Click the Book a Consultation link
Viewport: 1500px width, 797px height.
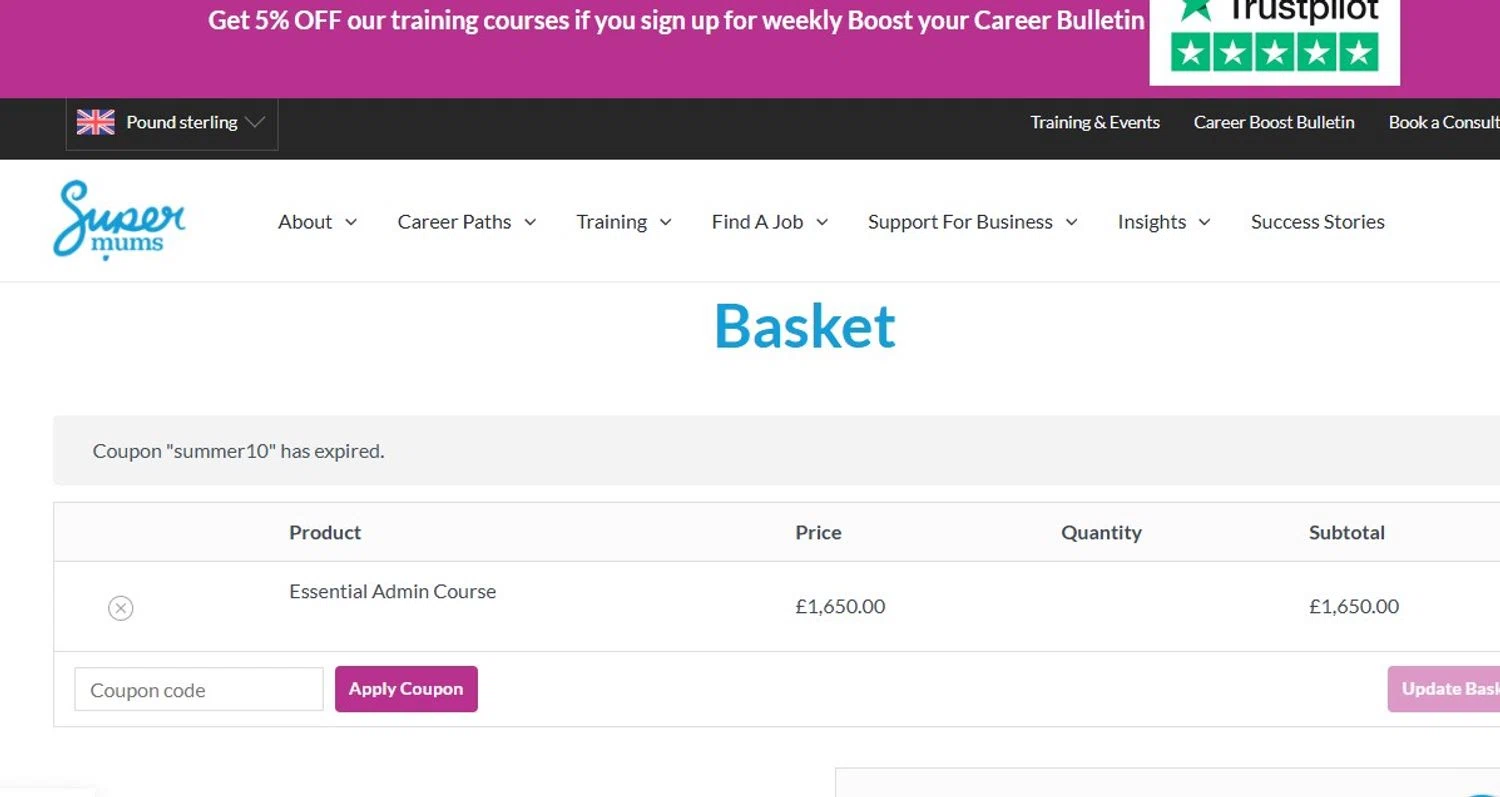pyautogui.click(x=1443, y=123)
